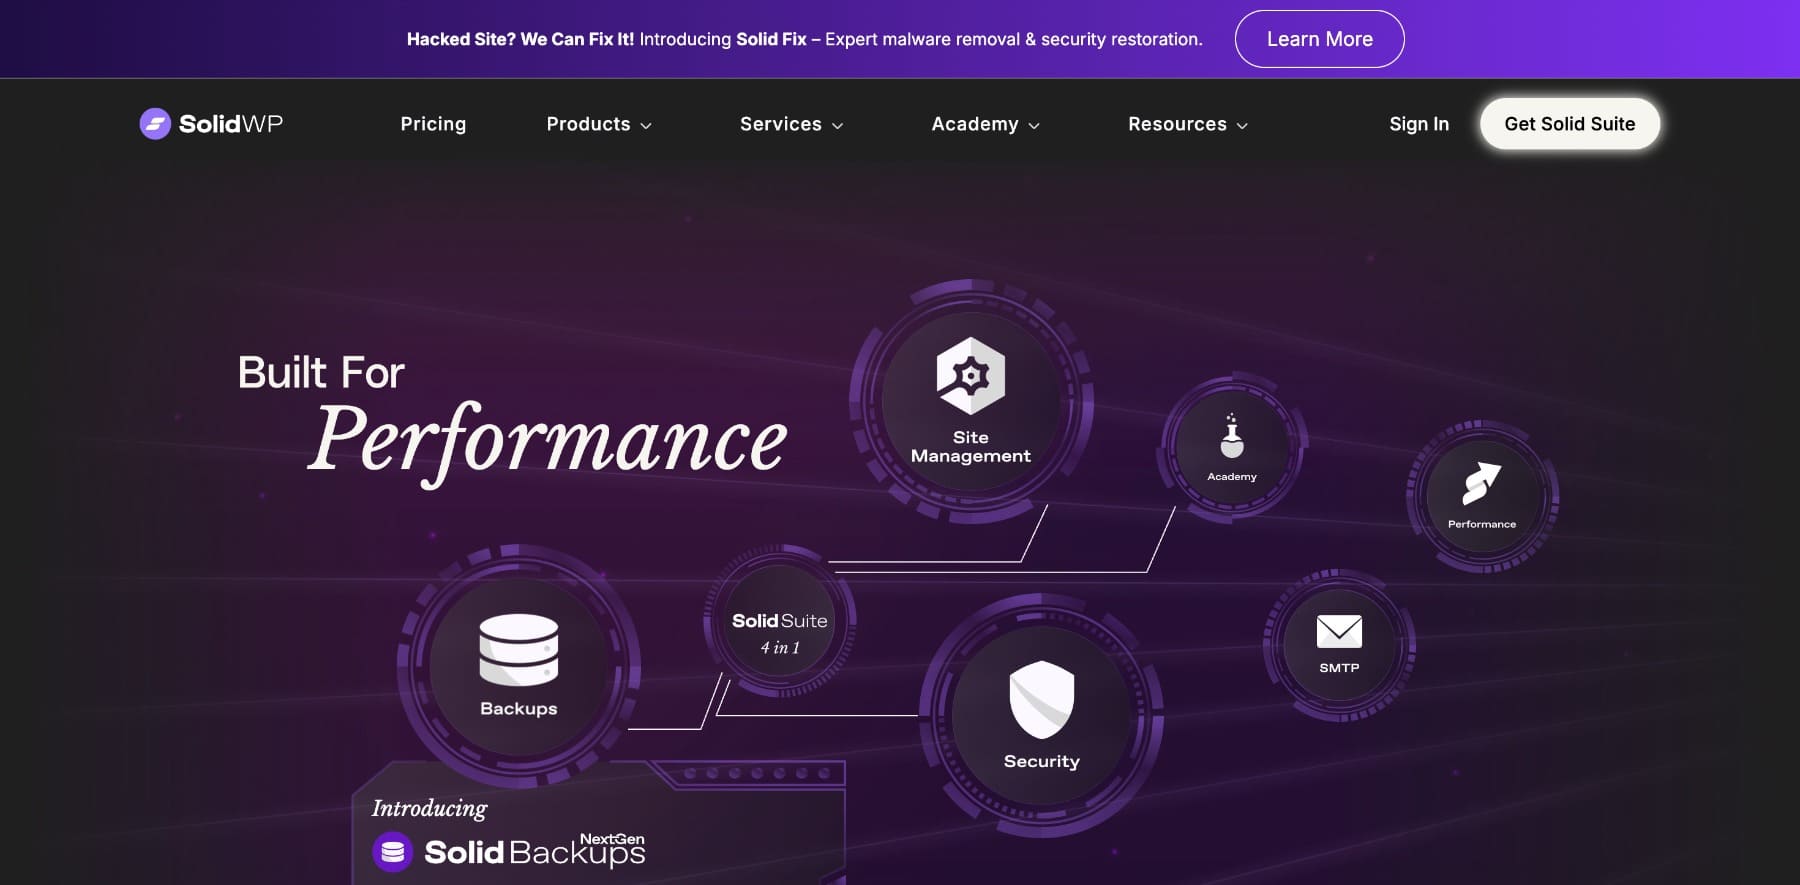The width and height of the screenshot is (1800, 885).
Task: Click the SolidWP wordmark text
Action: [231, 124]
